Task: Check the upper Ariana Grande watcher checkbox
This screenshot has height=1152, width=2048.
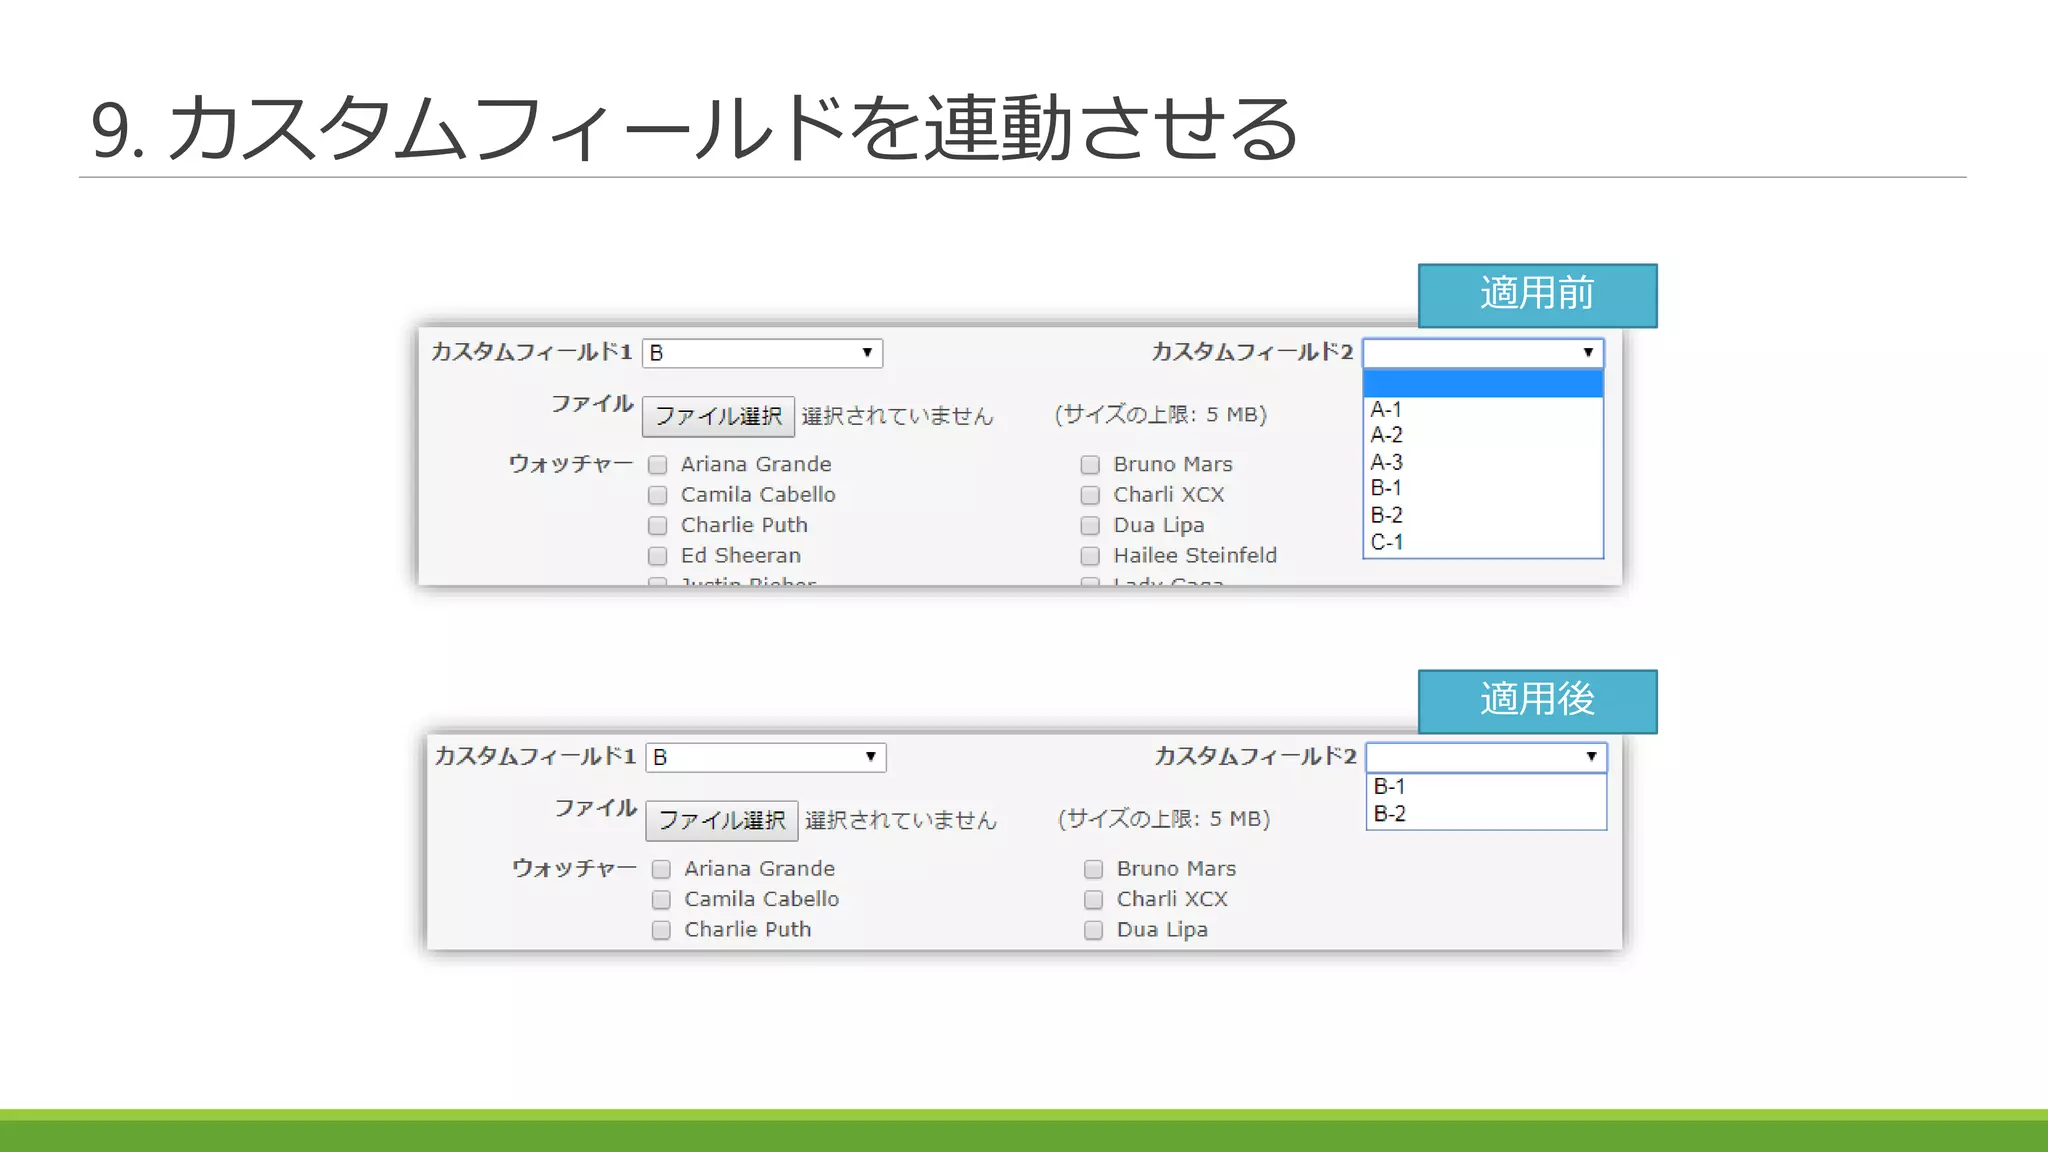Action: [657, 465]
